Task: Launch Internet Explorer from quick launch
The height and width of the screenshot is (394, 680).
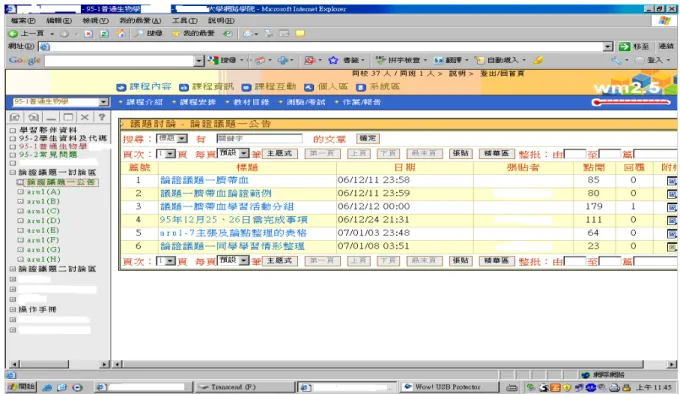Action: (47, 387)
